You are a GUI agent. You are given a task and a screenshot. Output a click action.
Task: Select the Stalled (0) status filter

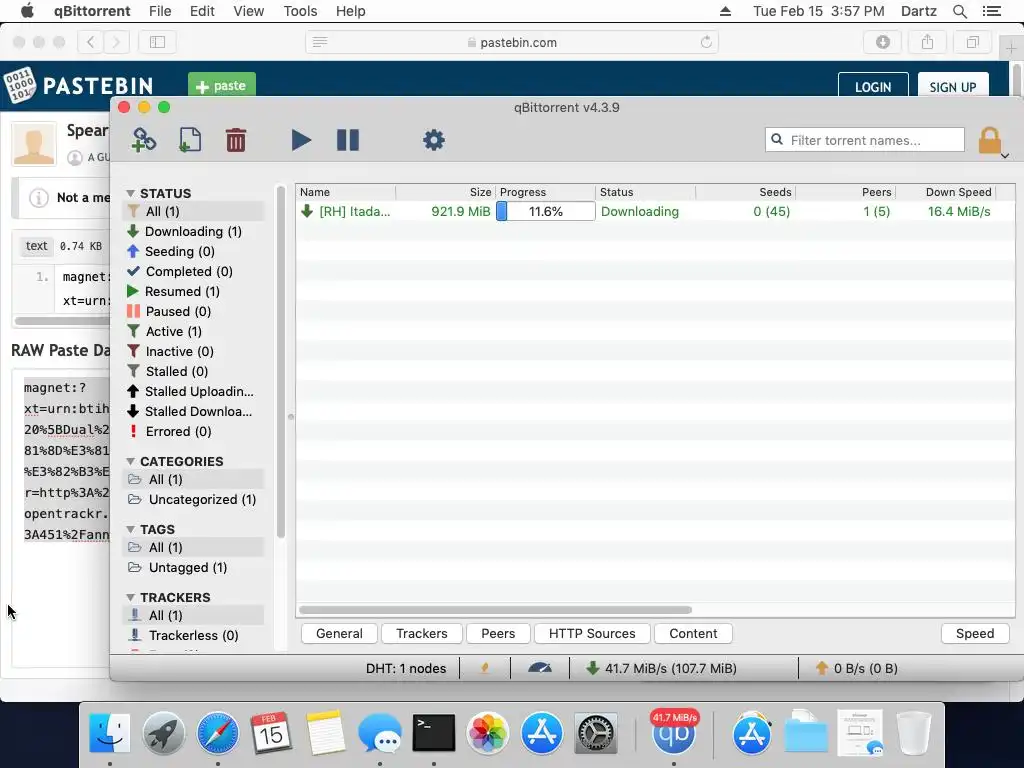tap(193, 371)
